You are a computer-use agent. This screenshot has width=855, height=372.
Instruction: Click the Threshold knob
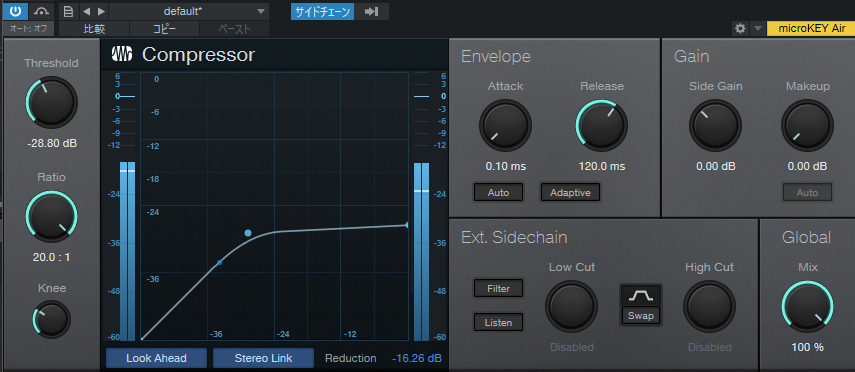tap(51, 103)
